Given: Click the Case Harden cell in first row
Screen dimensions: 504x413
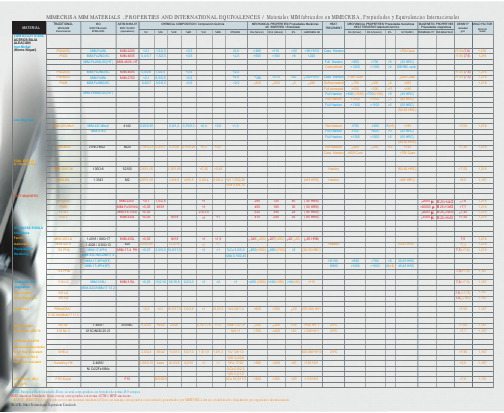Looking at the screenshot, I should 334,51.
